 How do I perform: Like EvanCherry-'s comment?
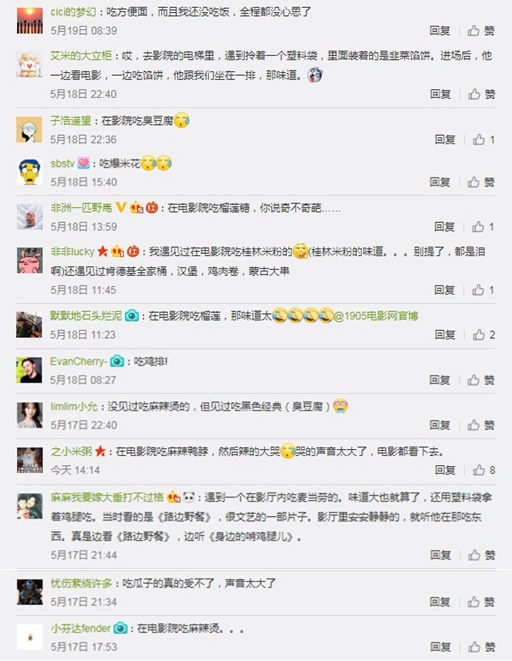480,380
